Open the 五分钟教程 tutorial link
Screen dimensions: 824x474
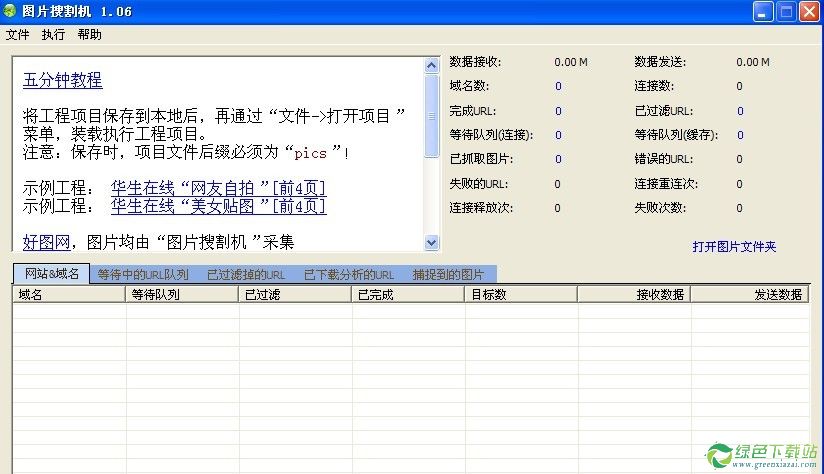click(x=62, y=81)
